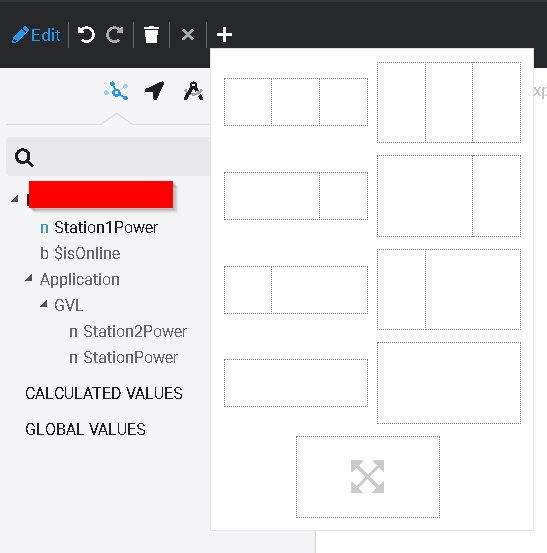Image resolution: width=547 pixels, height=553 pixels.
Task: Collapse the Application tree node
Action: tap(29, 278)
